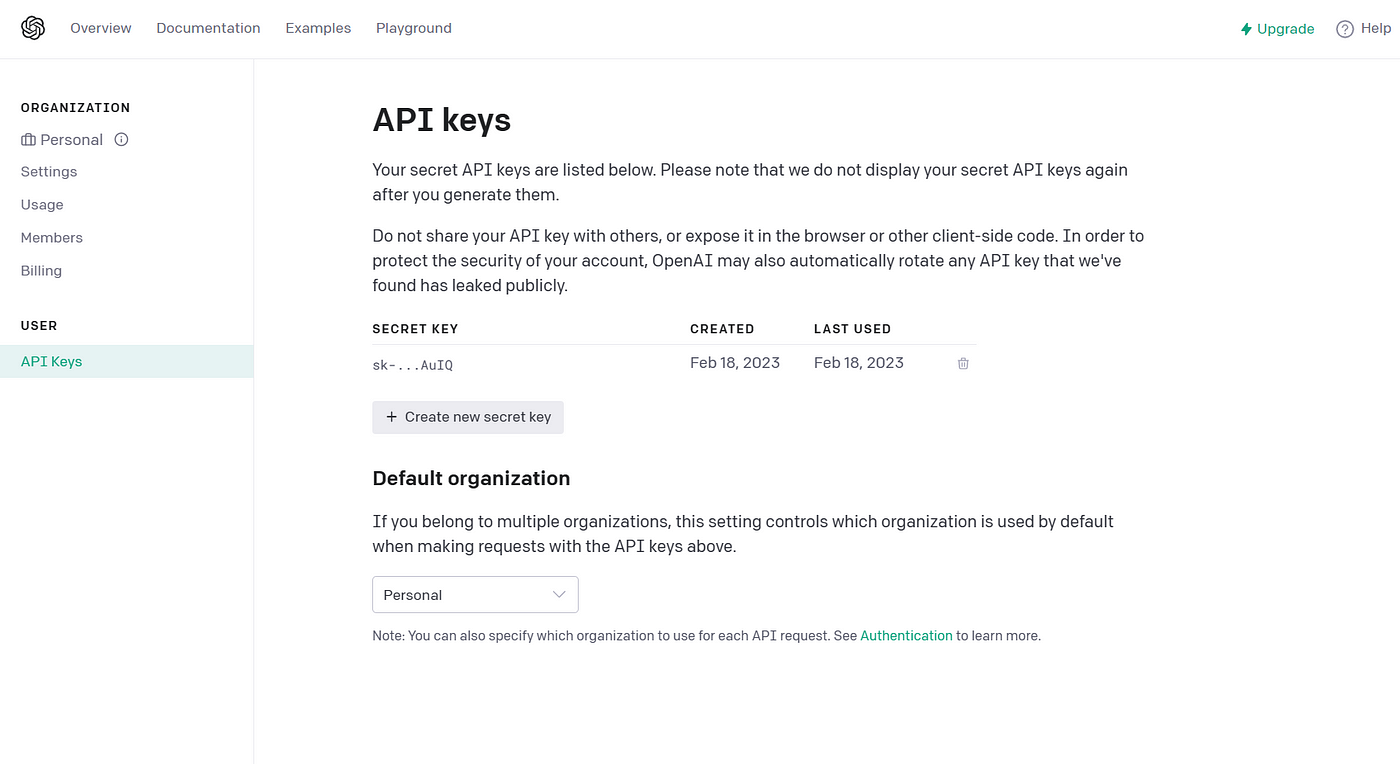Open the Overview tab
Screen dimensions: 1400x764
[x=101, y=28]
